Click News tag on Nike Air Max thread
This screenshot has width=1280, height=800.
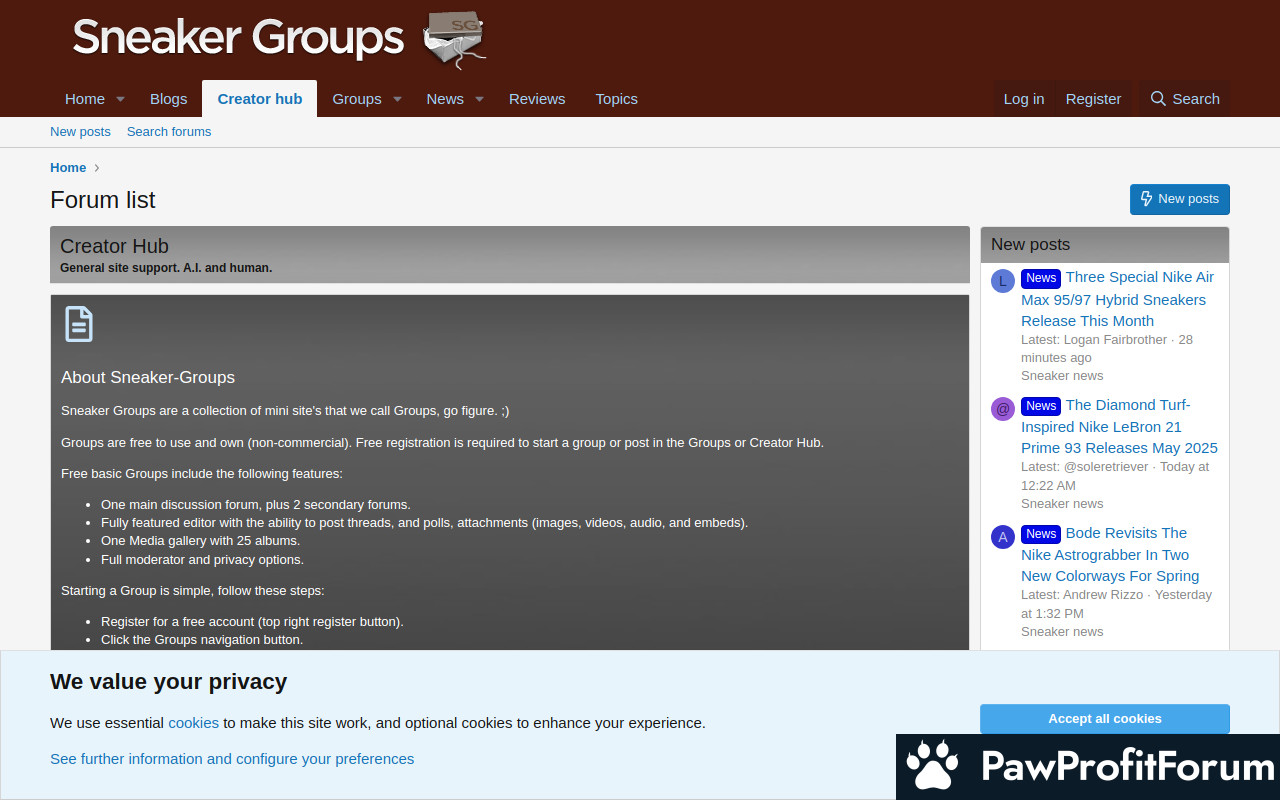1041,278
